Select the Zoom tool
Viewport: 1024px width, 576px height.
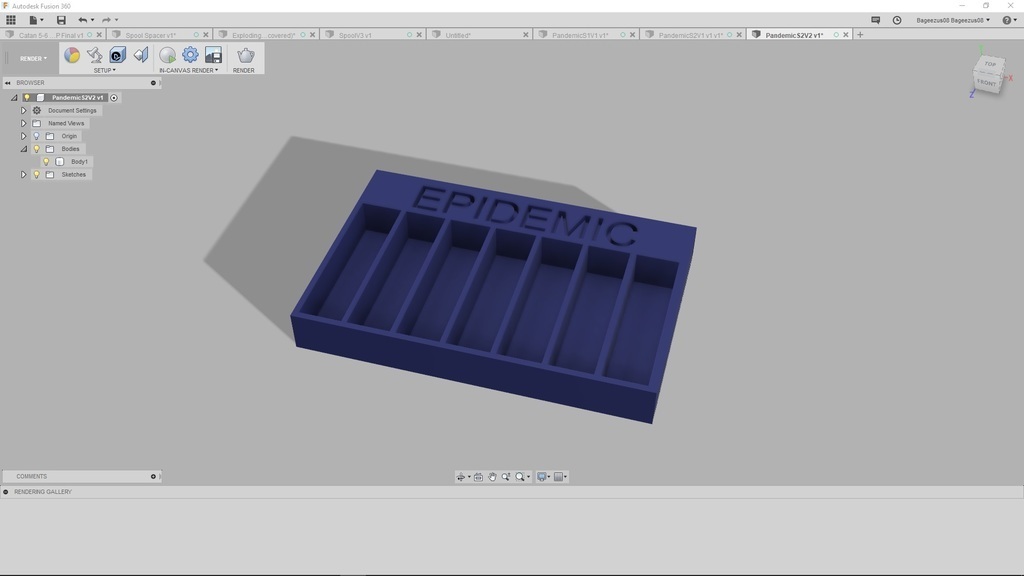pos(505,477)
